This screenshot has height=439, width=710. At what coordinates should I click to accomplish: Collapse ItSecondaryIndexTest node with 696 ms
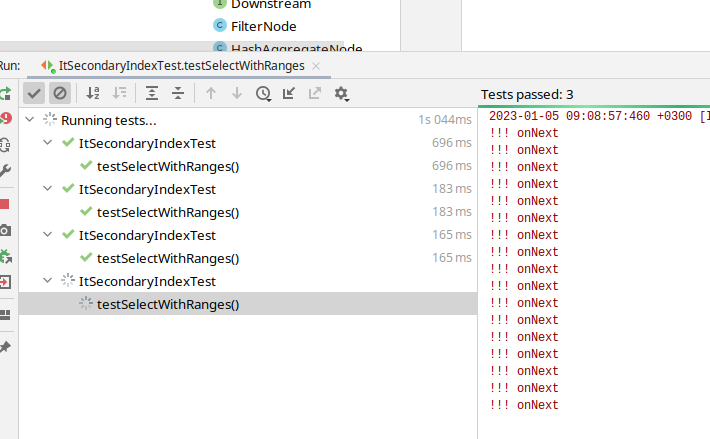point(48,143)
